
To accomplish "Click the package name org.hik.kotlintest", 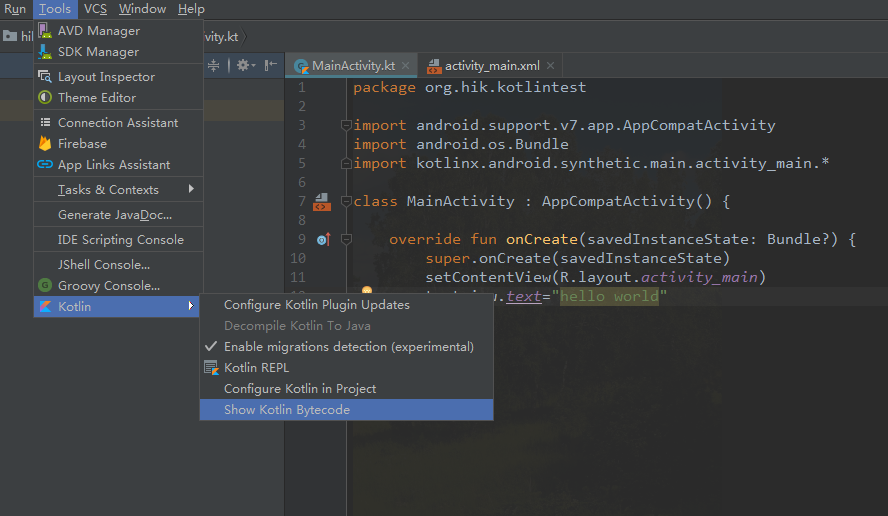I will pyautogui.click(x=505, y=87).
